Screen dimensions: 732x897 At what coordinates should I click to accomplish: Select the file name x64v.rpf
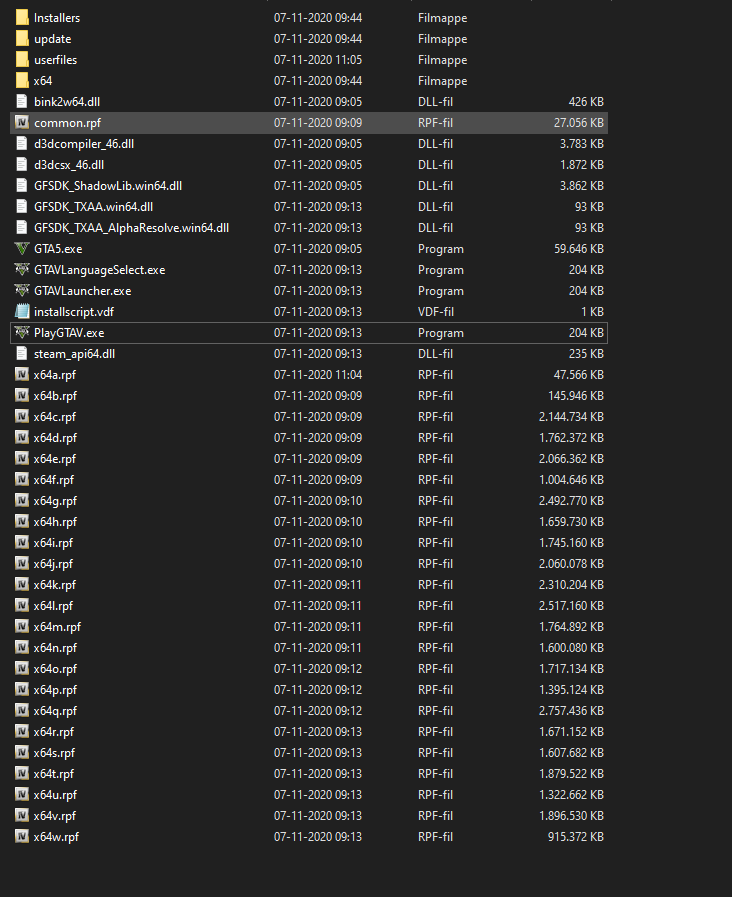[x=55, y=815]
